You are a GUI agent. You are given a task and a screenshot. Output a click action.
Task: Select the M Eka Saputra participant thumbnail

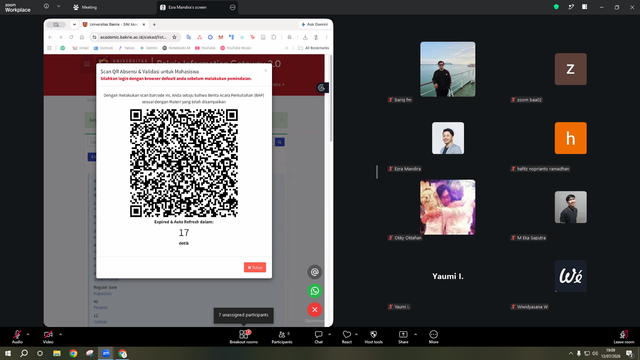click(x=571, y=207)
